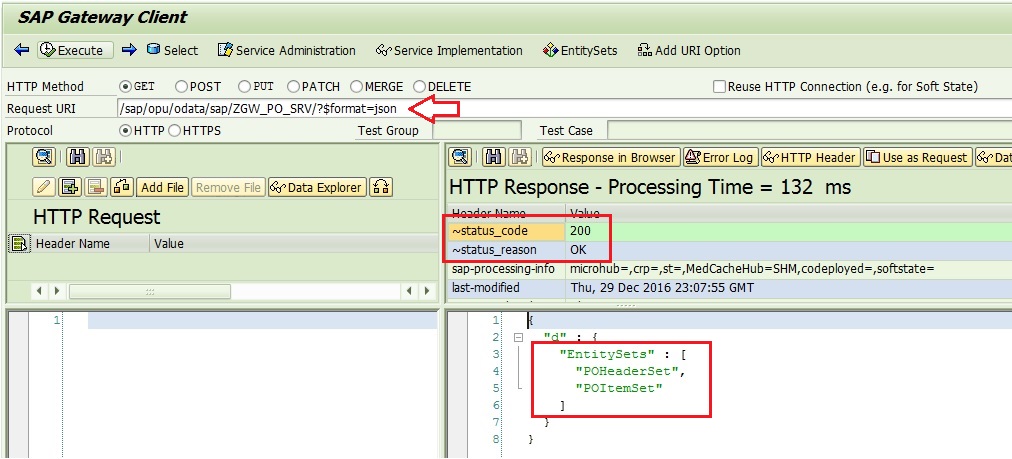Click the request Value column header

pos(294,243)
